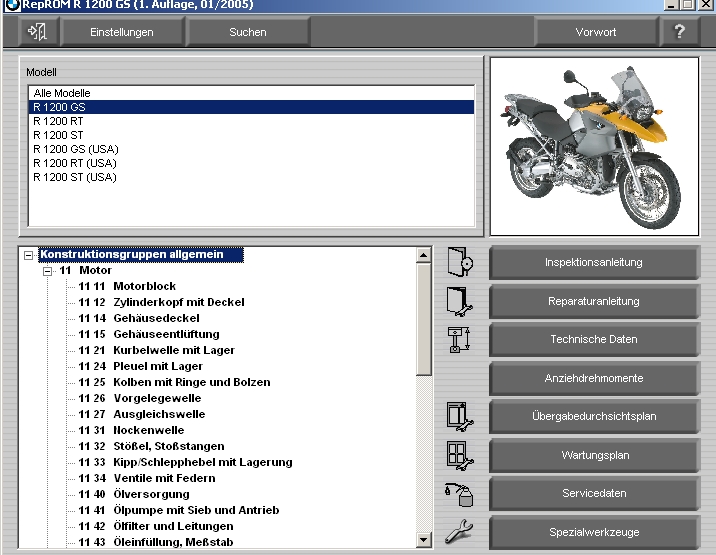Select Konstruktionsgruppen allgemein root item
The width and height of the screenshot is (716, 555).
coord(141,254)
